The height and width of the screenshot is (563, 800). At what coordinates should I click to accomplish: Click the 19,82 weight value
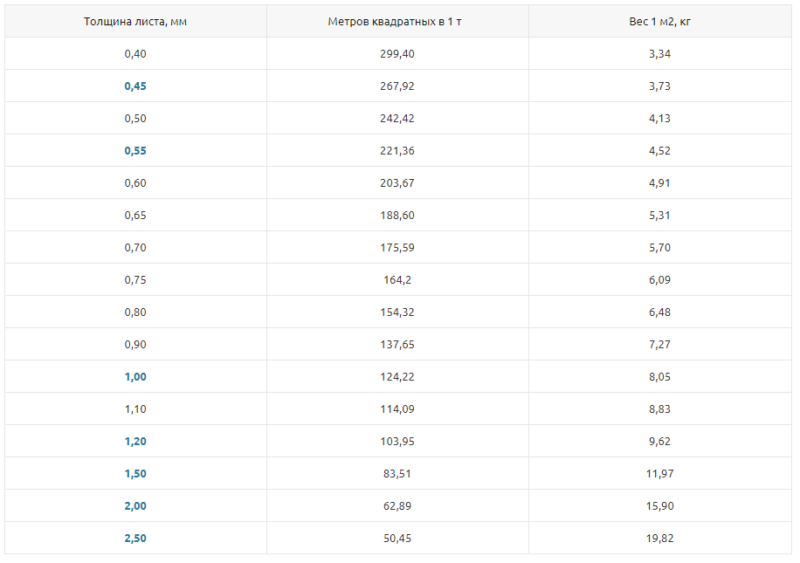(x=660, y=538)
